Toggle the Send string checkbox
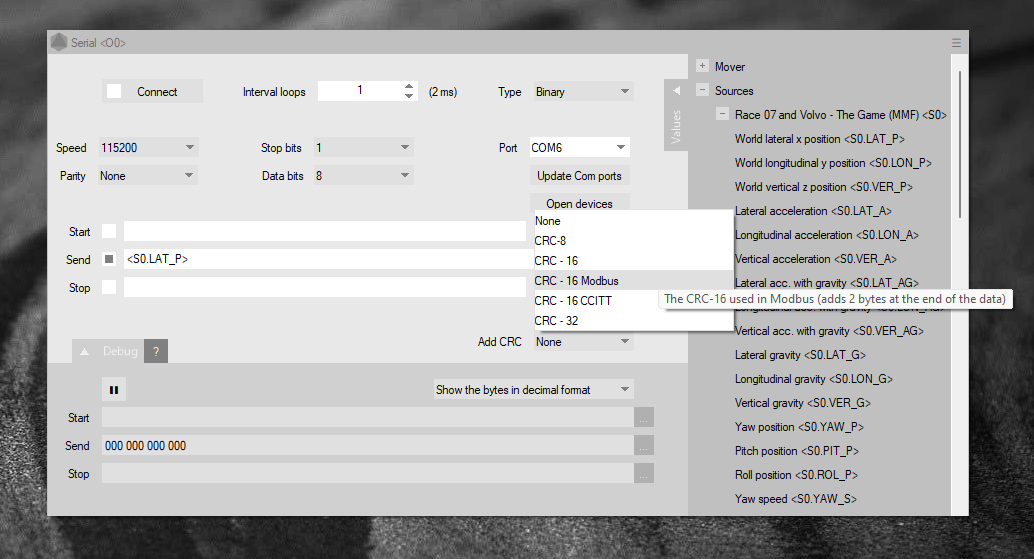 109,260
